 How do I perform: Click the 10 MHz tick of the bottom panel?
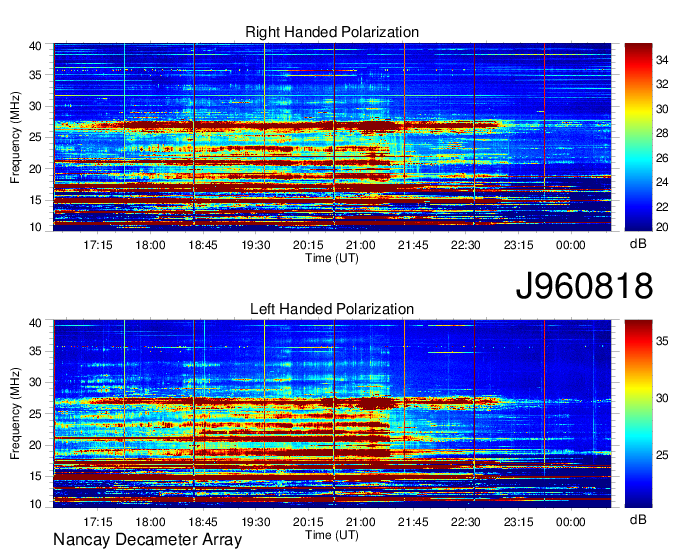(35, 504)
